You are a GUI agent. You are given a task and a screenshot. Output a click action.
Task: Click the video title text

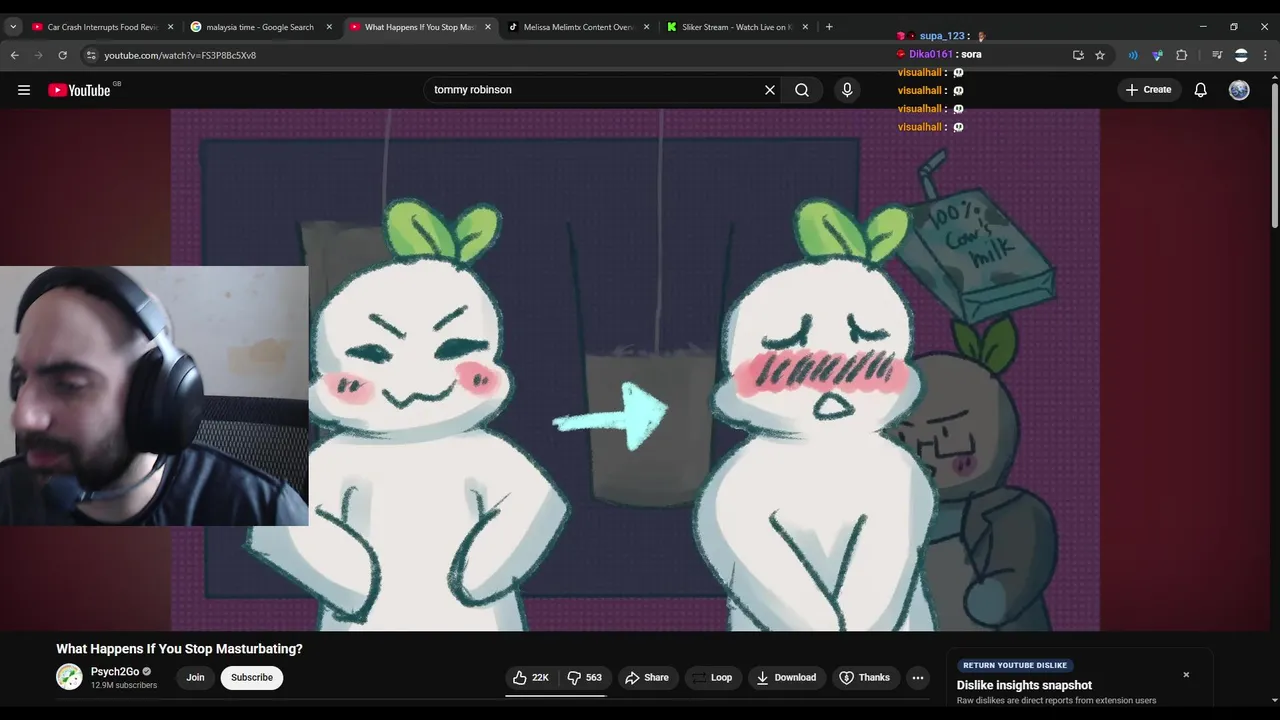coord(179,649)
